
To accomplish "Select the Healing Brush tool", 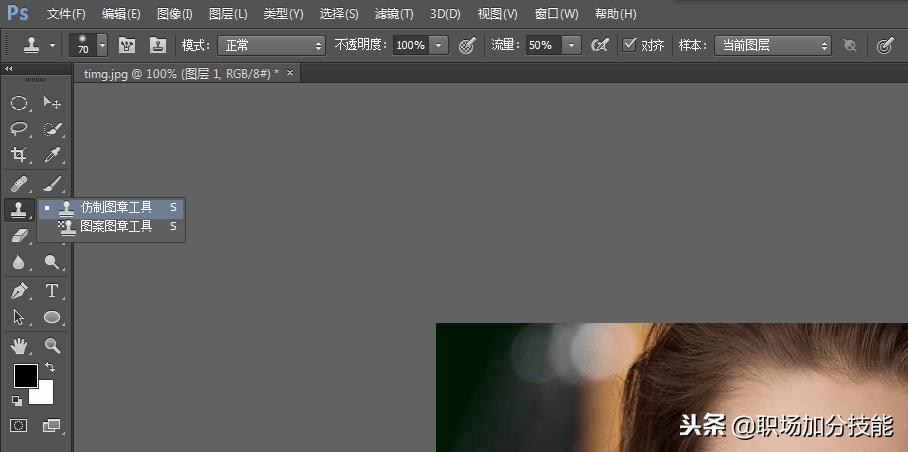I will (x=19, y=185).
